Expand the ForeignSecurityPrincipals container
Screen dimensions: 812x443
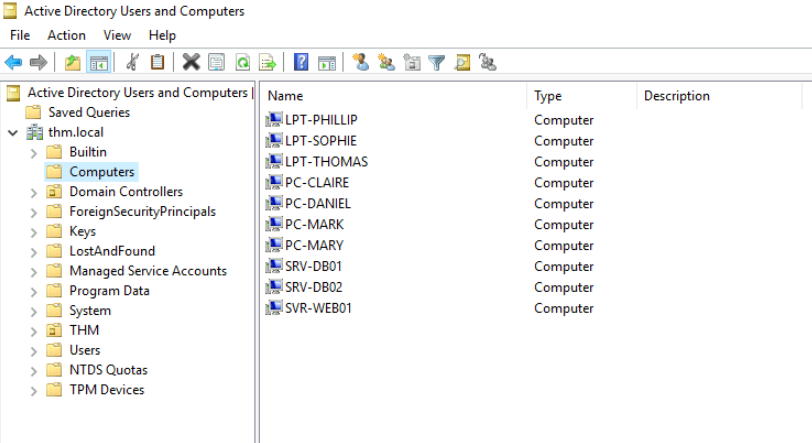[34, 212]
